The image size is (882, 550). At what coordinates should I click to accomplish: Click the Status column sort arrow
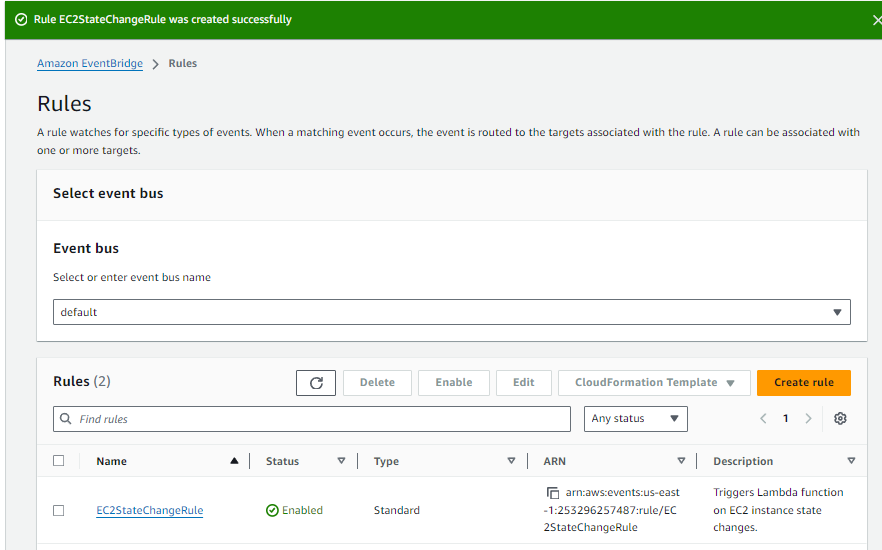[341, 461]
